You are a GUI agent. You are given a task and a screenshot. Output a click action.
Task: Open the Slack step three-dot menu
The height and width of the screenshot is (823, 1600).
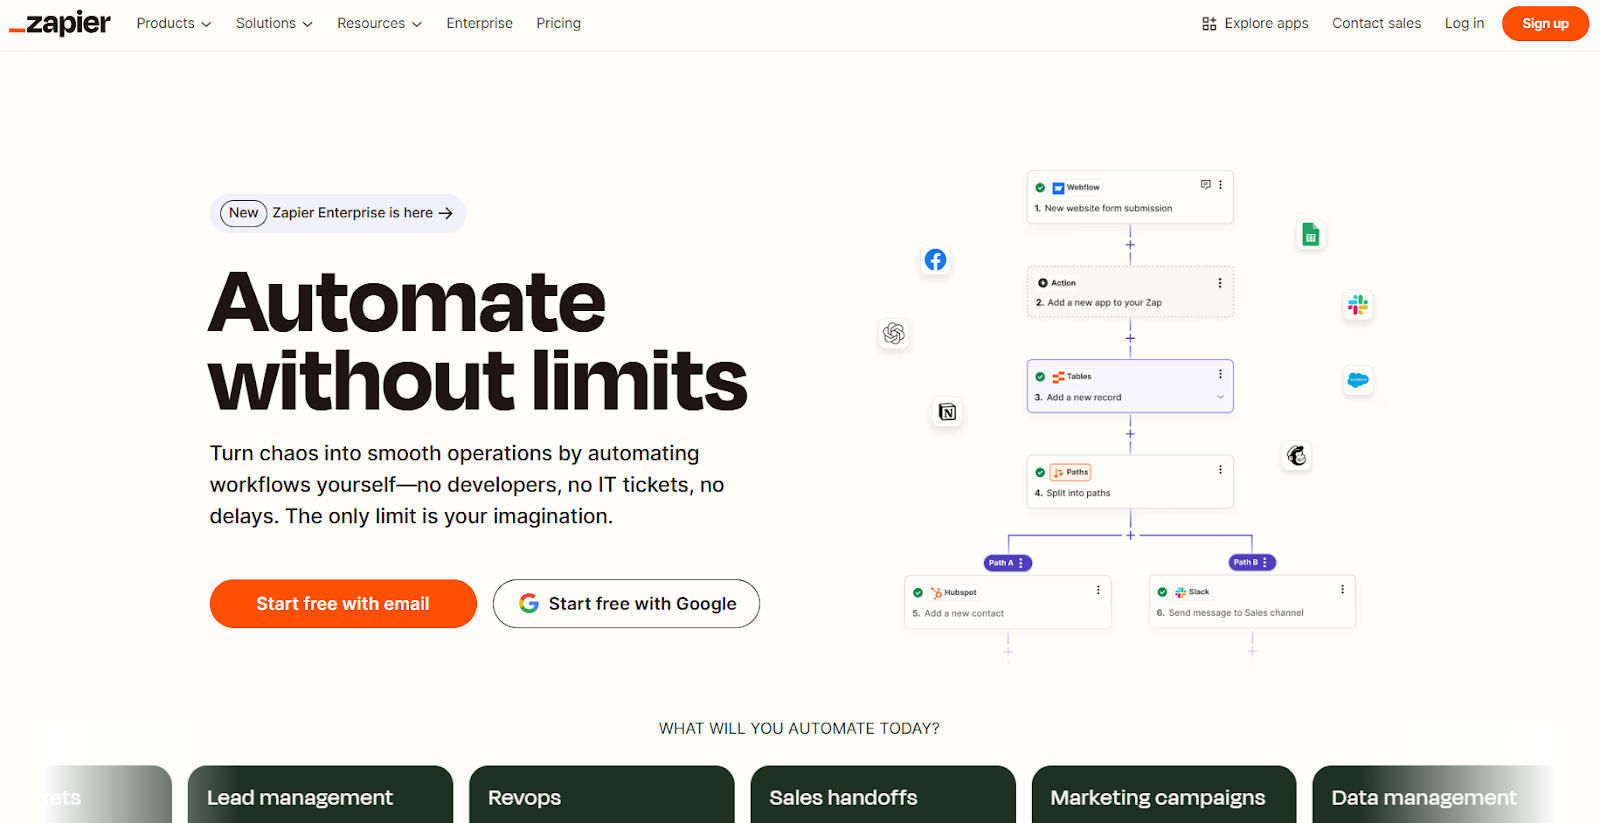[x=1342, y=590]
